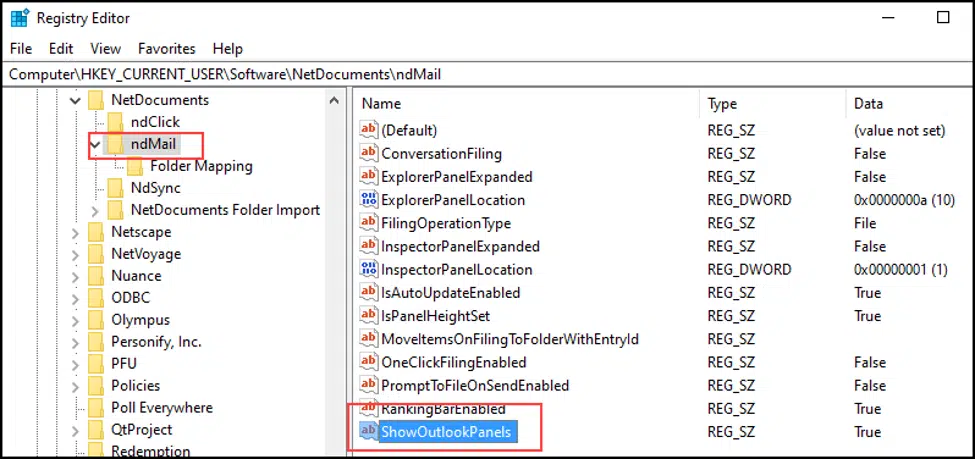Click the DWORD icon beside ExplorerPanelLocation
977x460 pixels.
369,199
